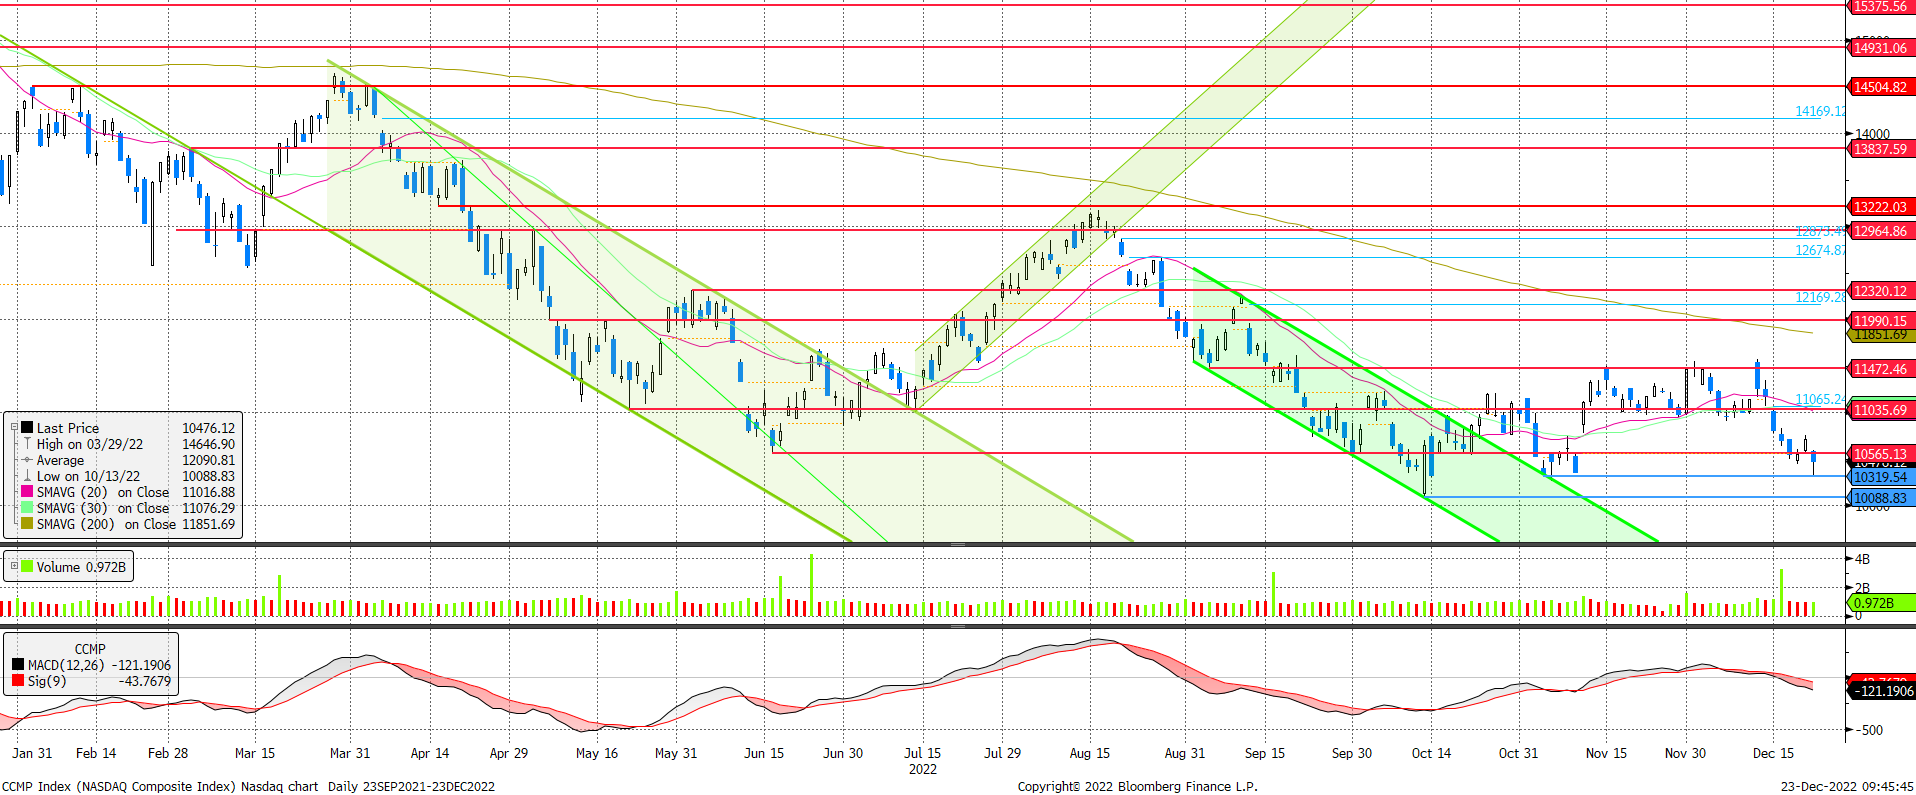Screen dimensions: 1916x795
Task: Click the black Last Price color swatch
Action: pos(27,428)
